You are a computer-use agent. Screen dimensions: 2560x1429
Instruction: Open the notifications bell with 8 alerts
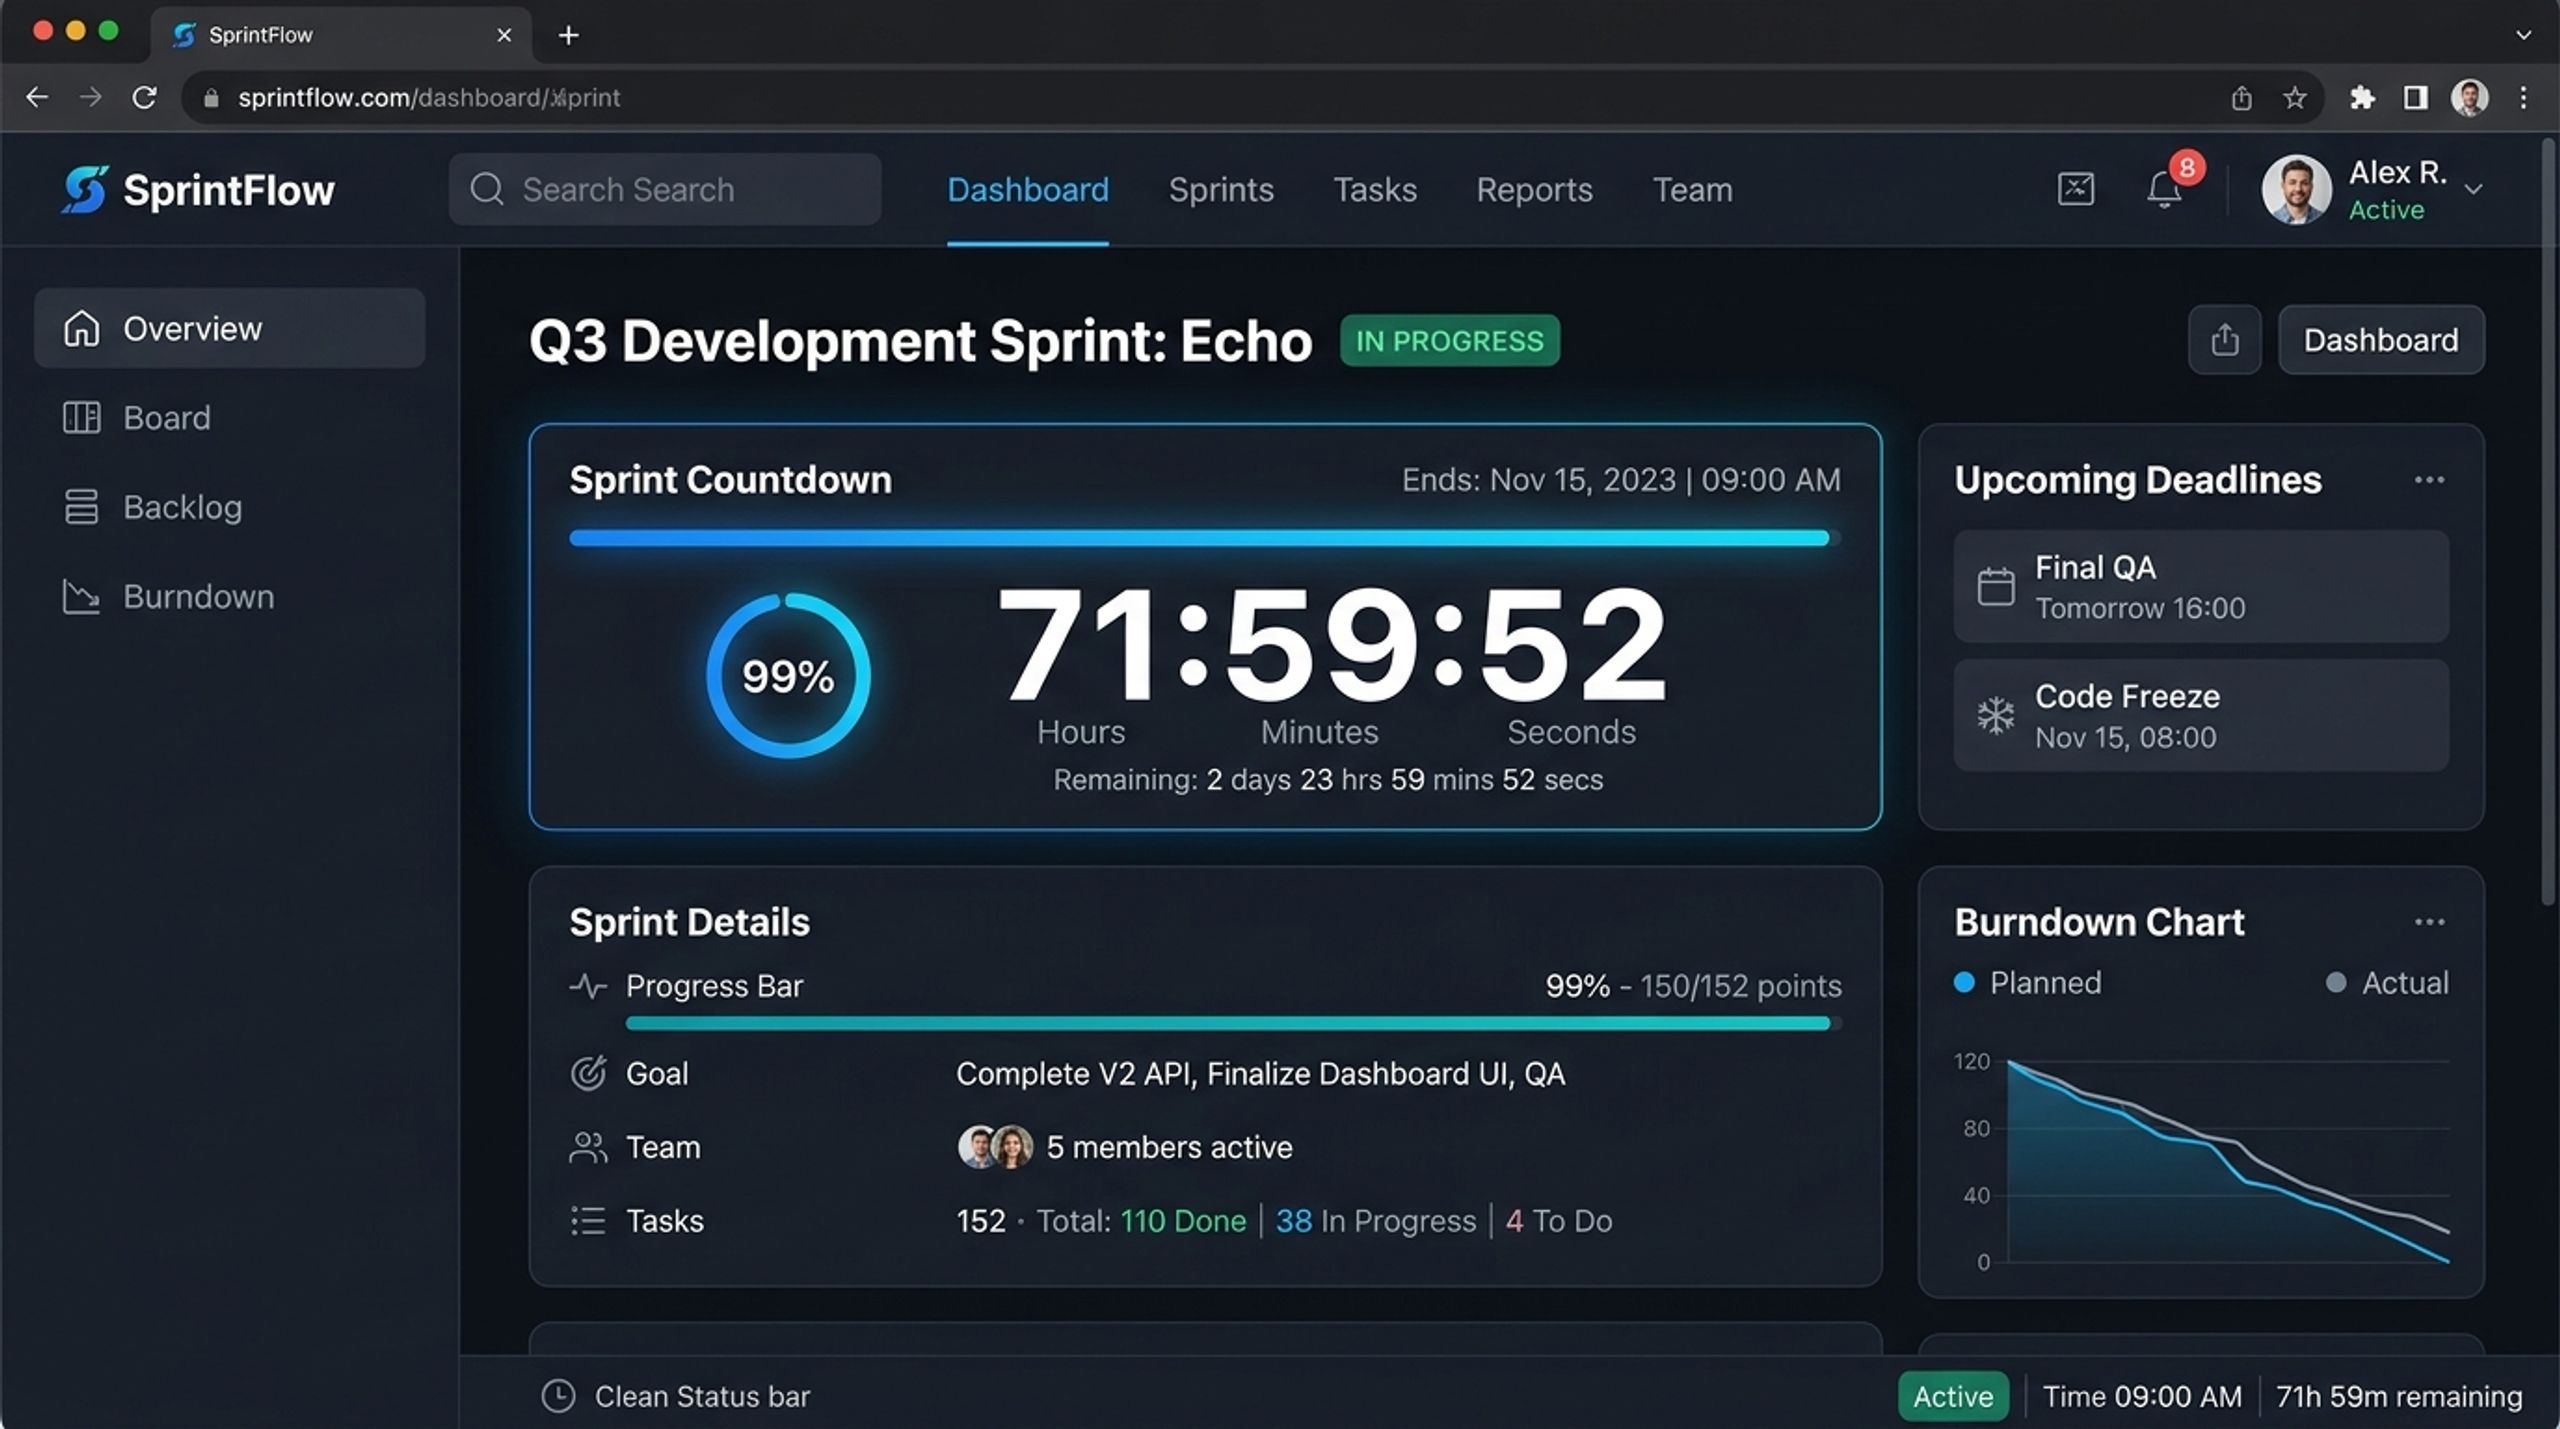click(2164, 189)
